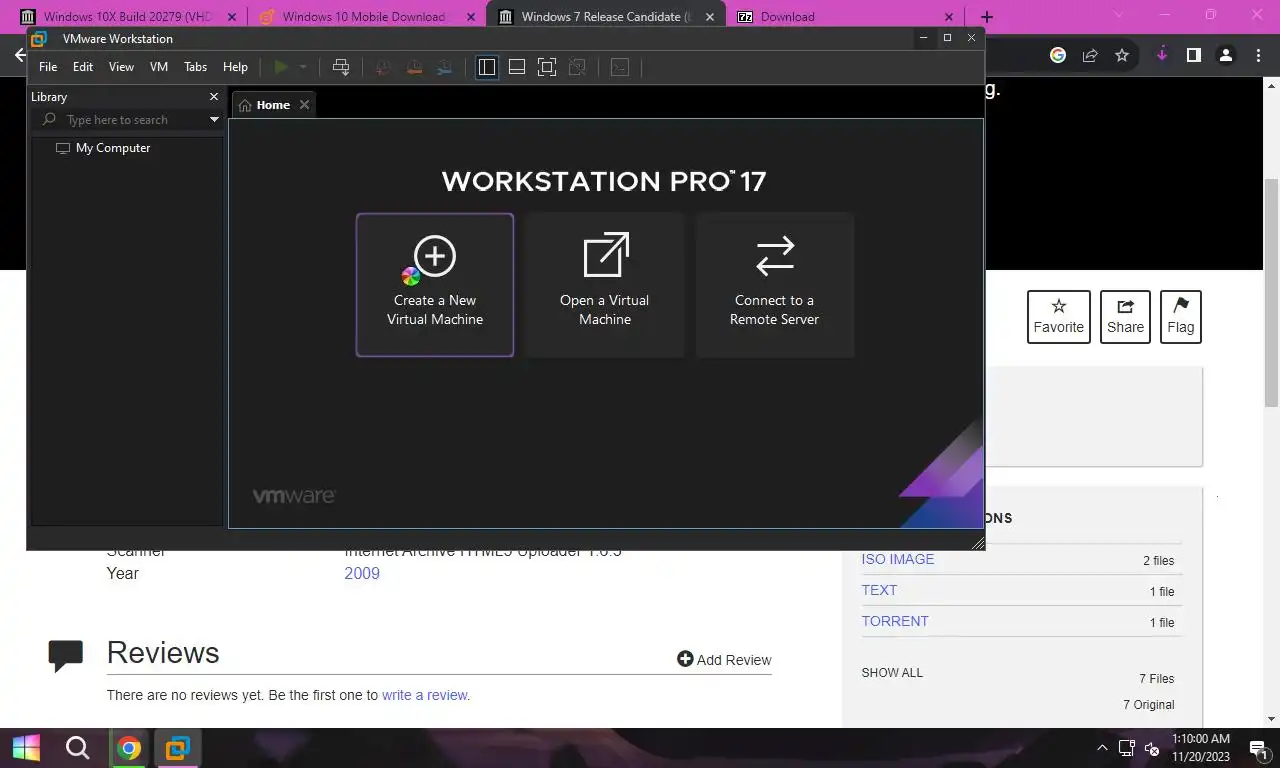Click the TORRENT download link

pos(895,621)
